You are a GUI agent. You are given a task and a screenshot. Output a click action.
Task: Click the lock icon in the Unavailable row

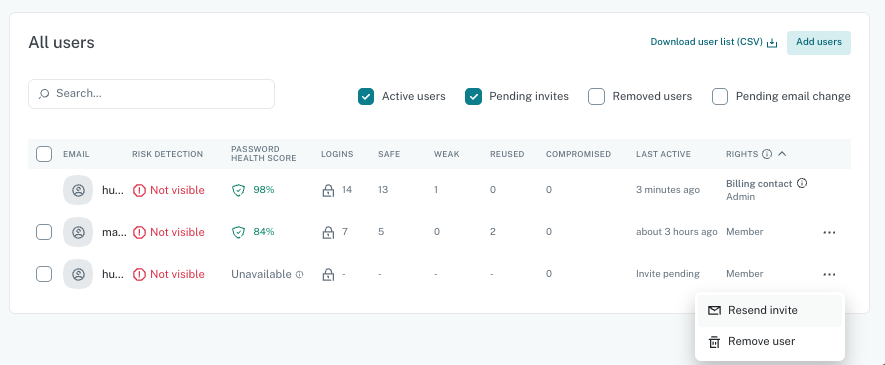(328, 275)
